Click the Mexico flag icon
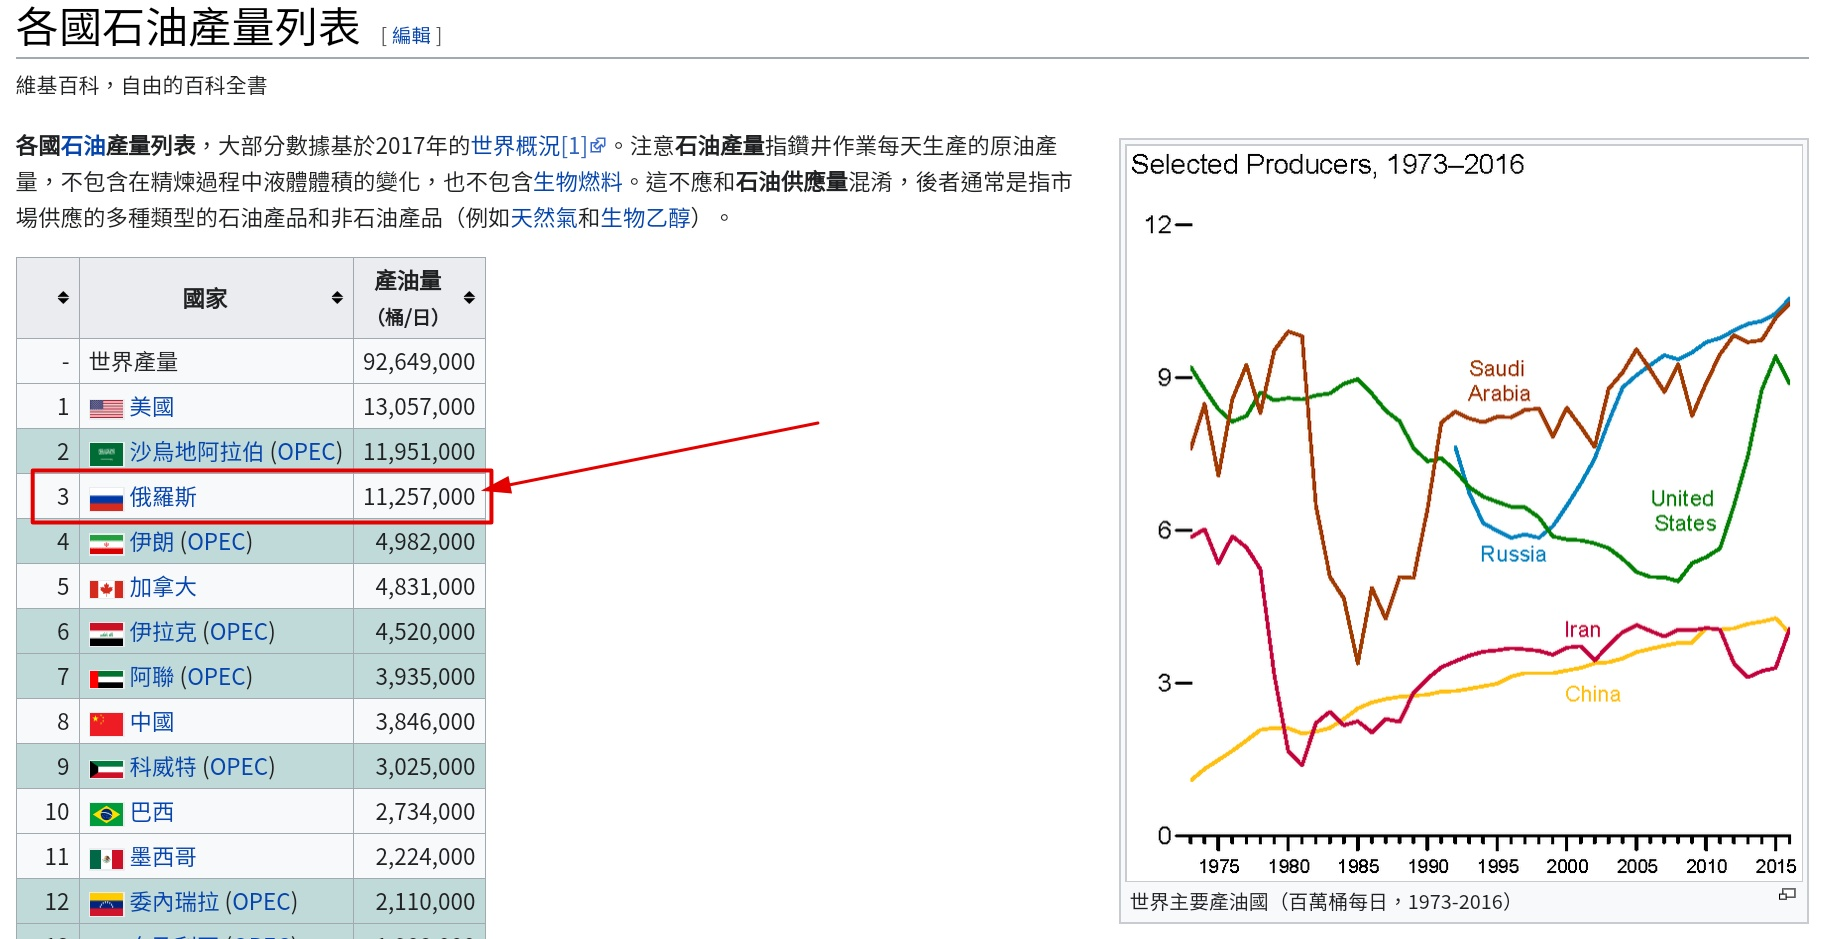 coord(106,858)
